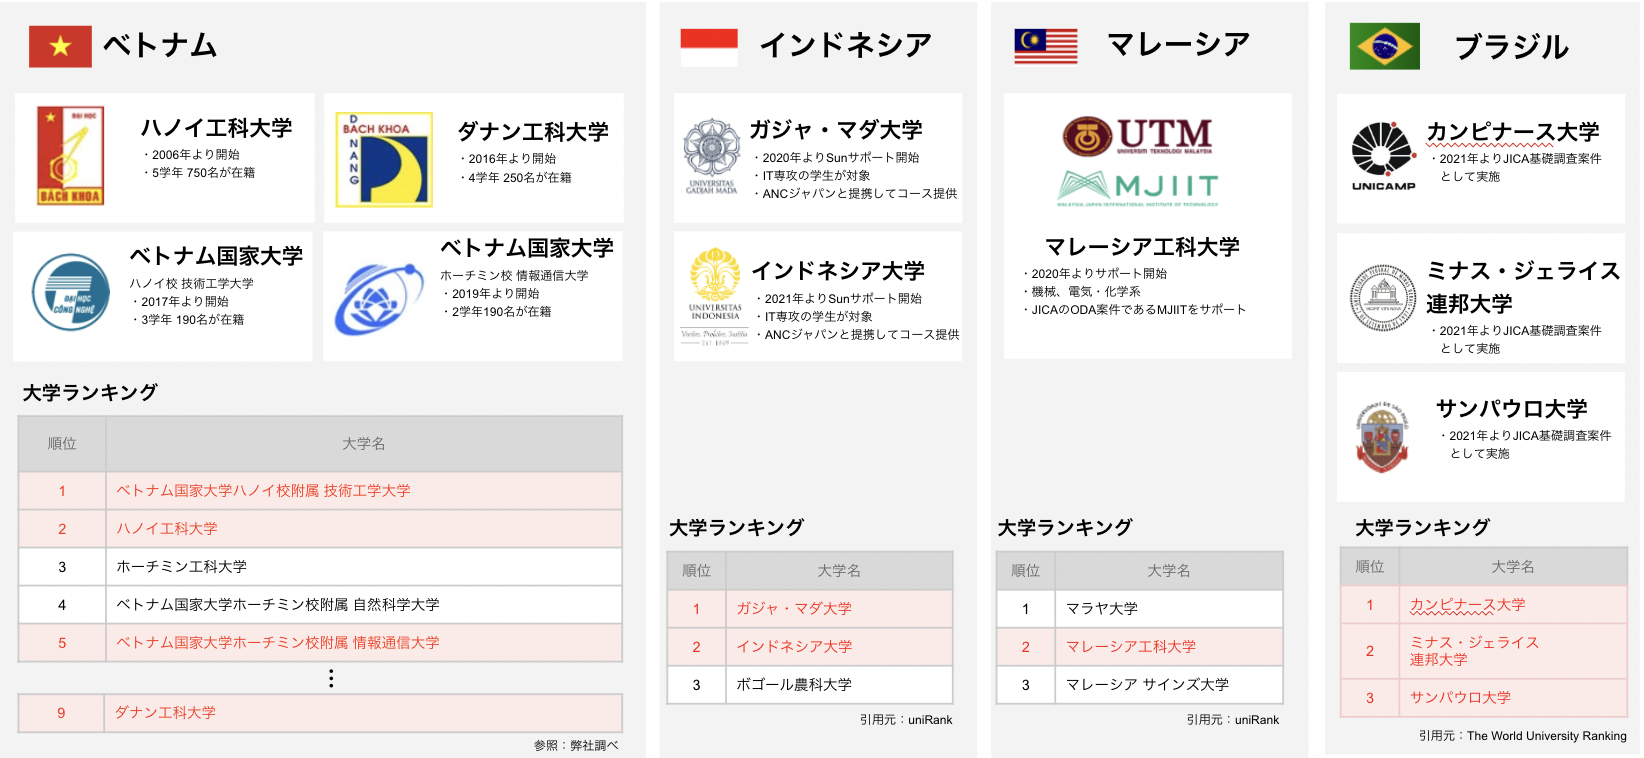Screen dimensions: 1644x758
Task: Select ダナン工科大学 in the rank 9 row
Action: pyautogui.click(x=165, y=713)
